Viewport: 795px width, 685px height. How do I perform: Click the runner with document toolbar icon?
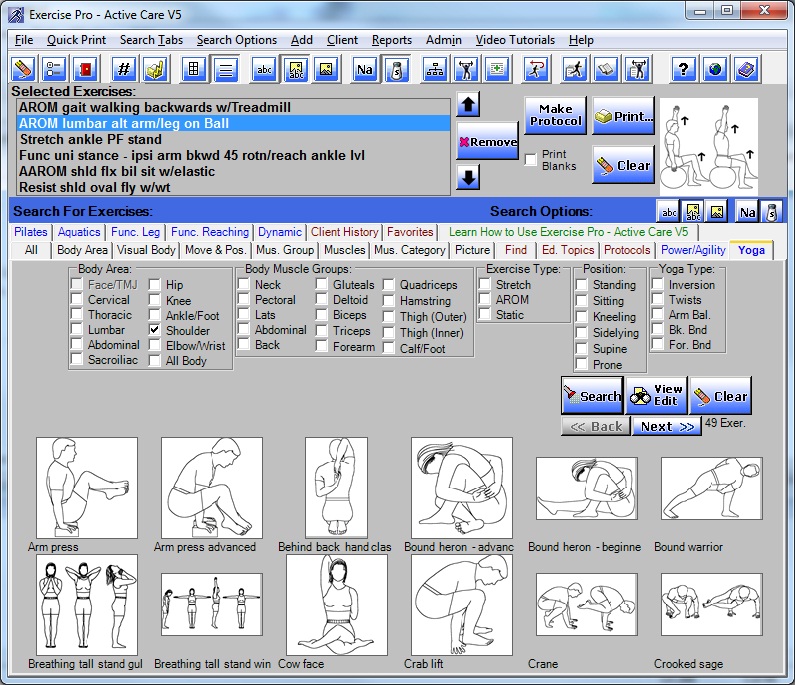[574, 69]
